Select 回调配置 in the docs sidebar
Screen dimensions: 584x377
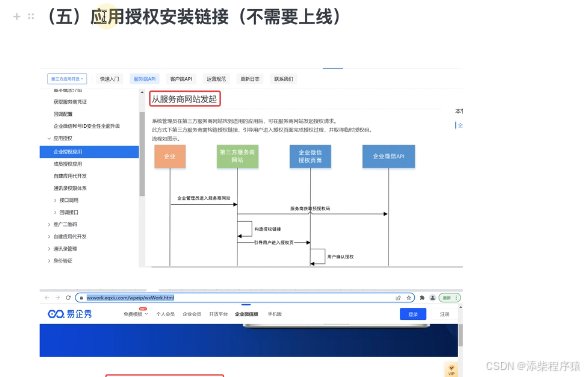point(63,114)
